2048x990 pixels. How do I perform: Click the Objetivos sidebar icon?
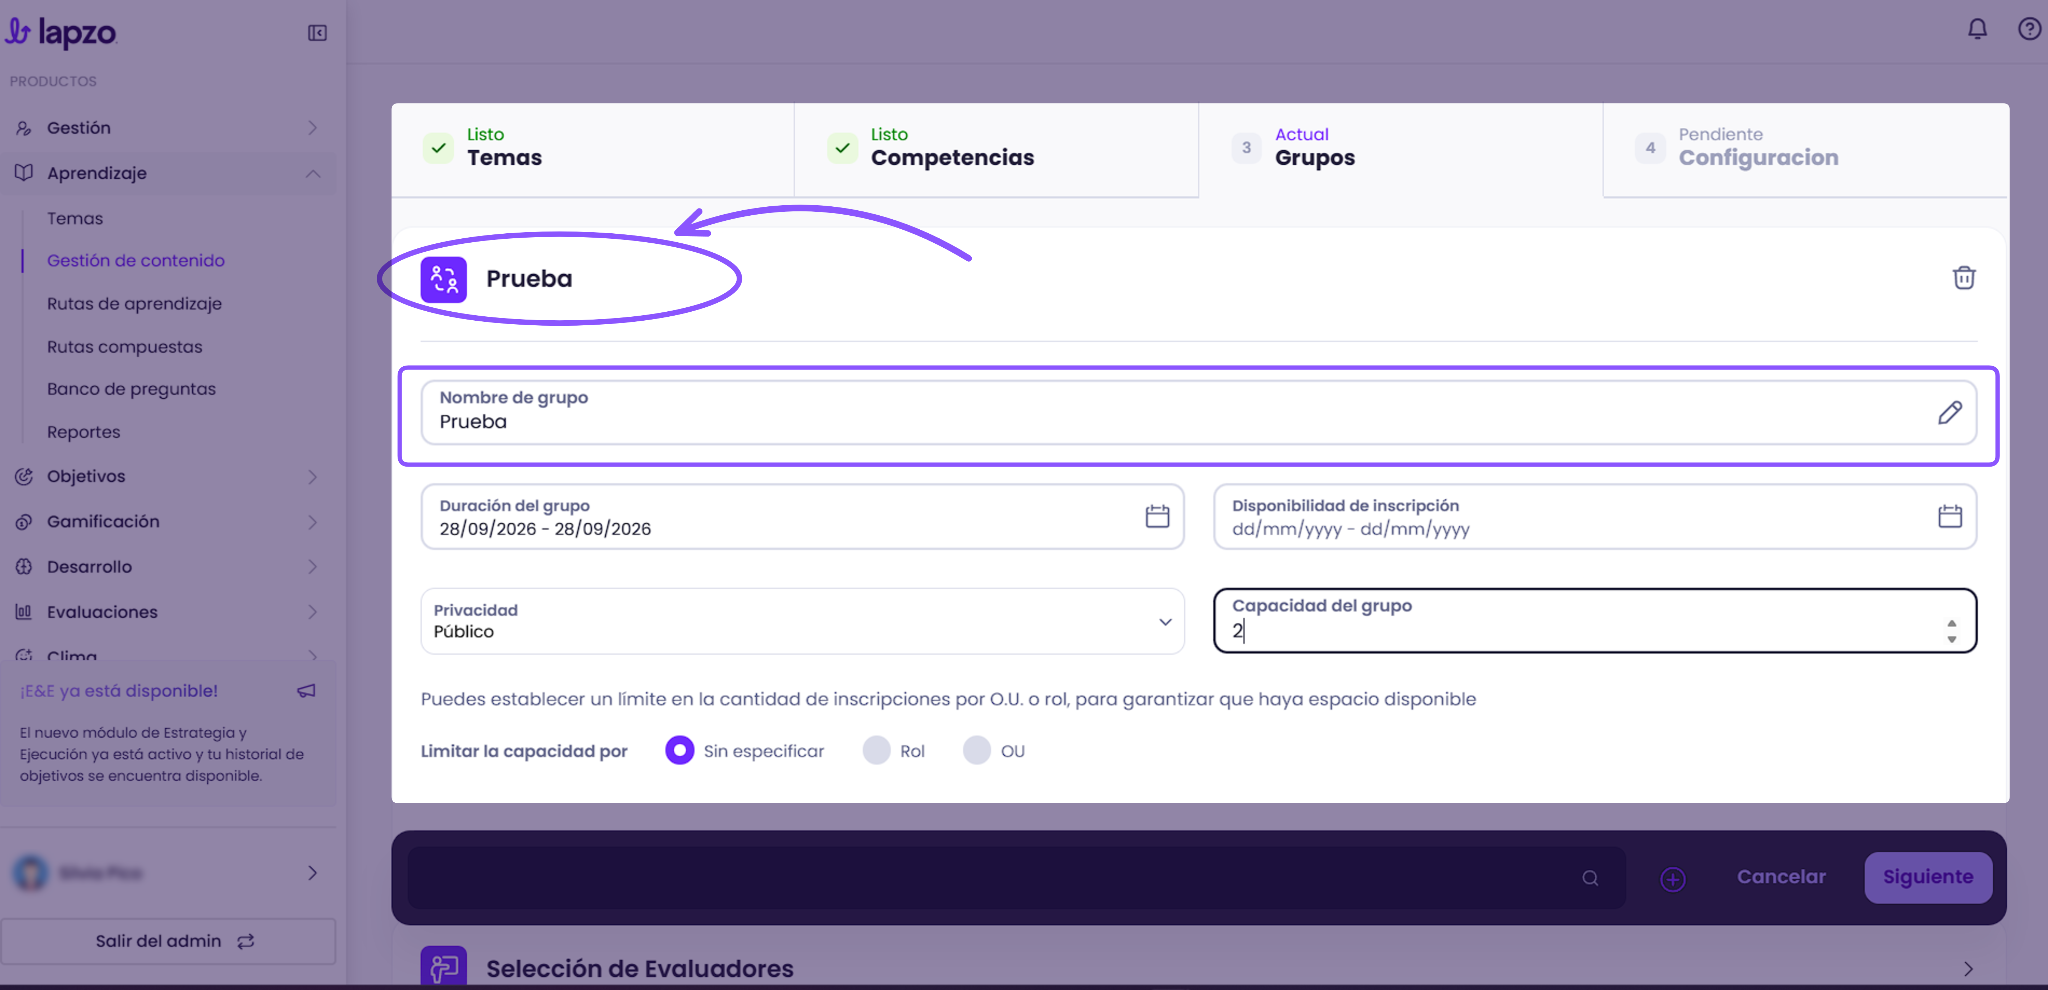tap(24, 477)
